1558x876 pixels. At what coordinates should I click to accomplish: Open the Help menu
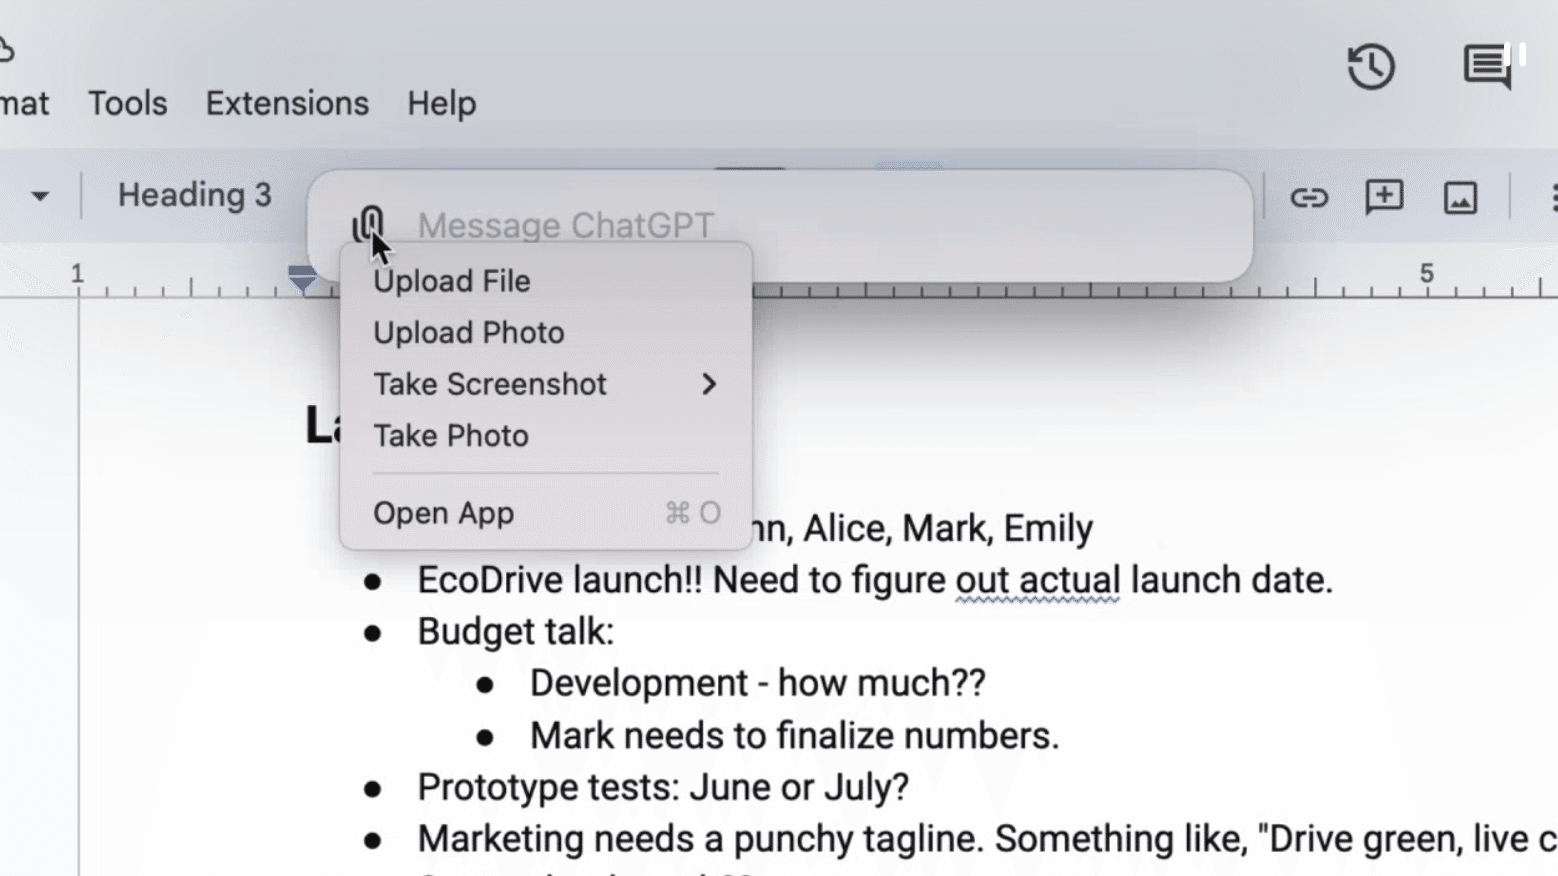point(441,103)
